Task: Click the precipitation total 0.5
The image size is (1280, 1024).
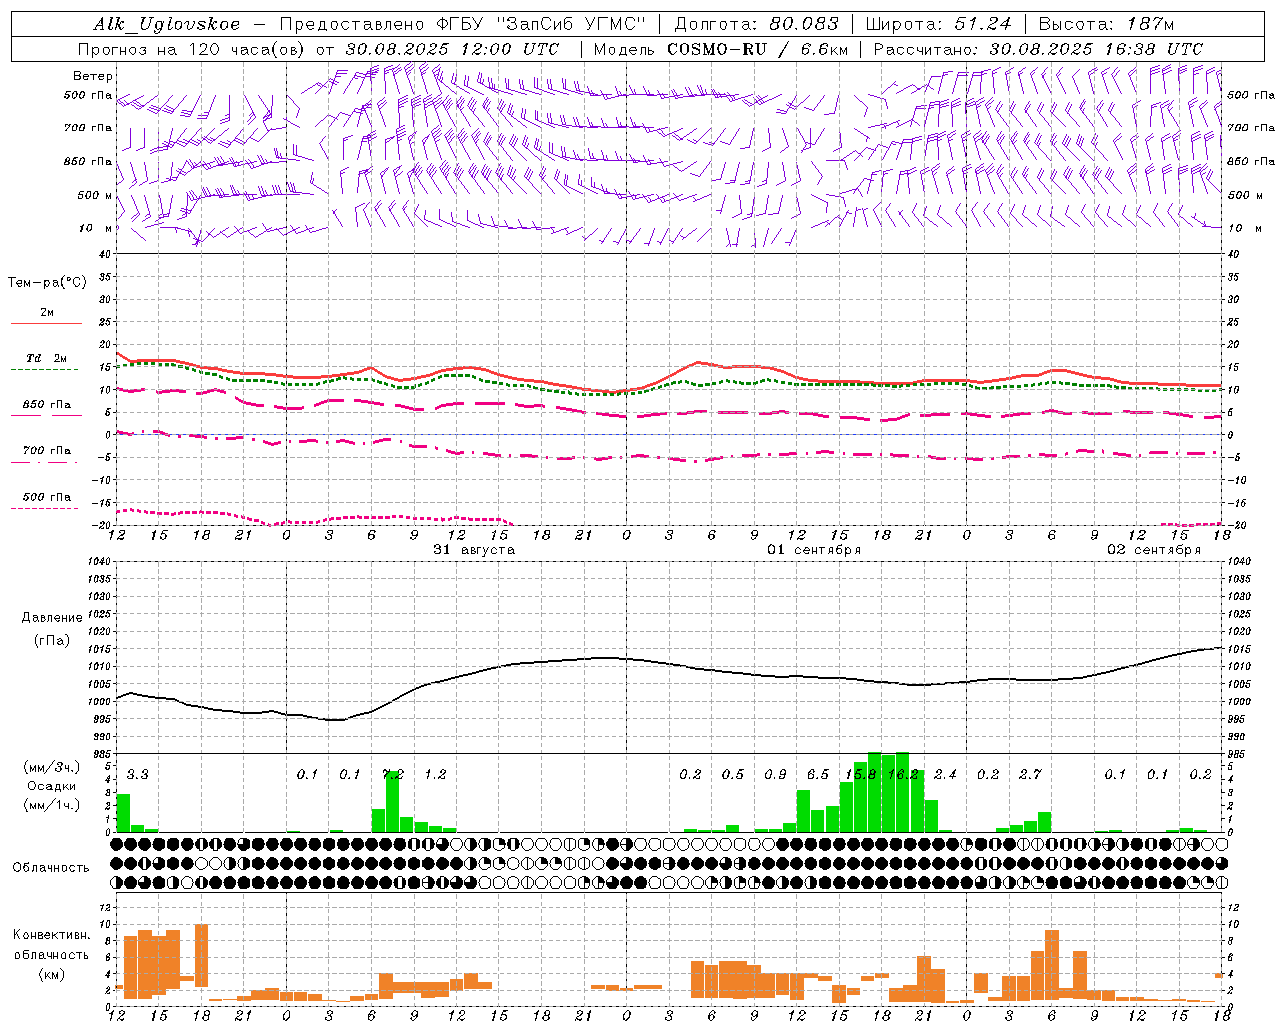Action: [733, 774]
